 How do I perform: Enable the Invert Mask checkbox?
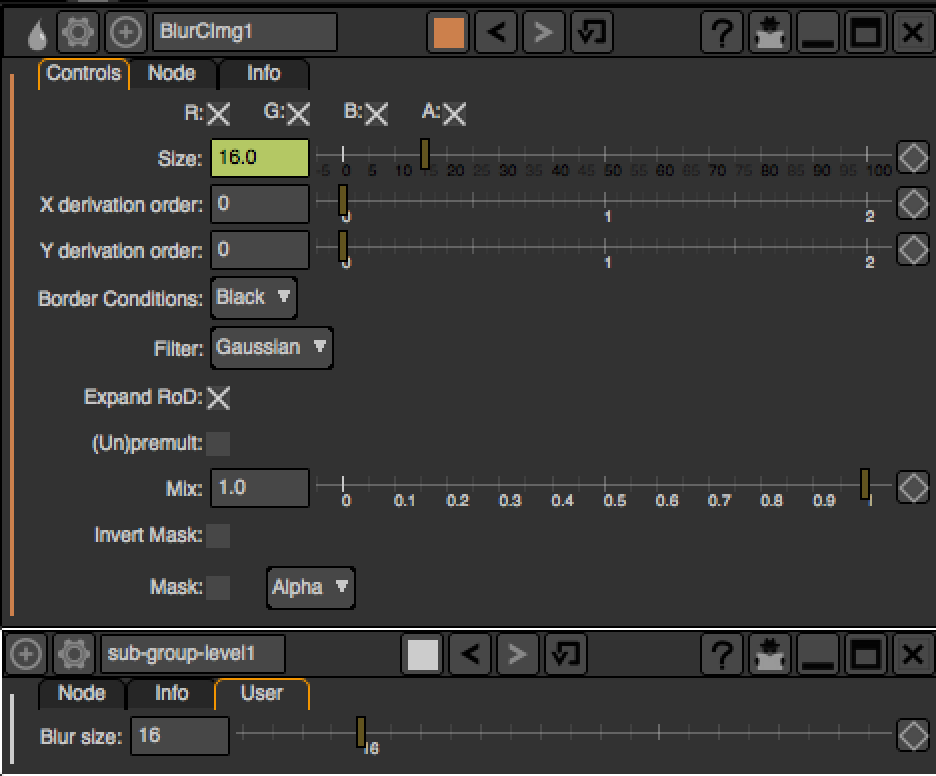coord(218,536)
